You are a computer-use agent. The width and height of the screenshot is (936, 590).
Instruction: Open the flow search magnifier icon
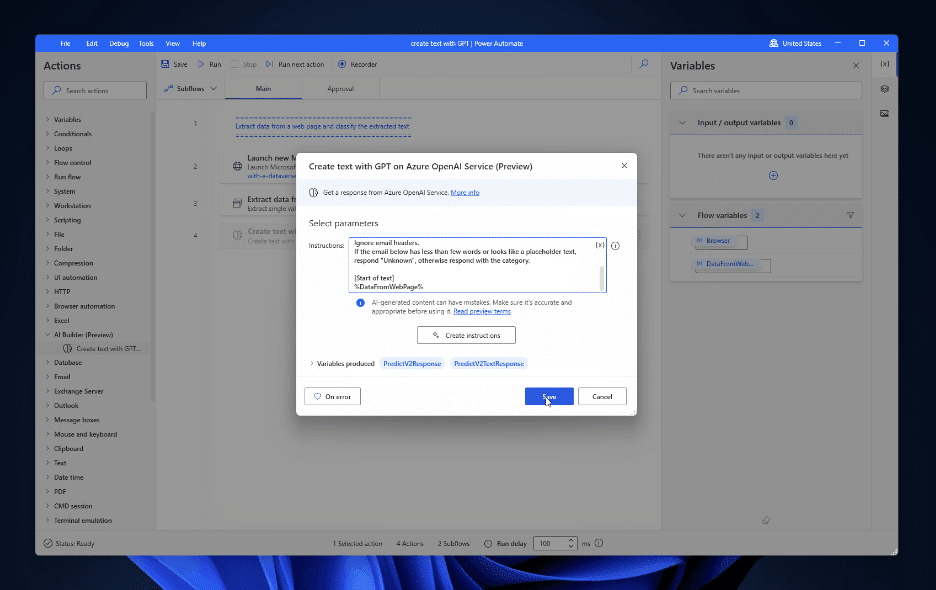[x=644, y=63]
